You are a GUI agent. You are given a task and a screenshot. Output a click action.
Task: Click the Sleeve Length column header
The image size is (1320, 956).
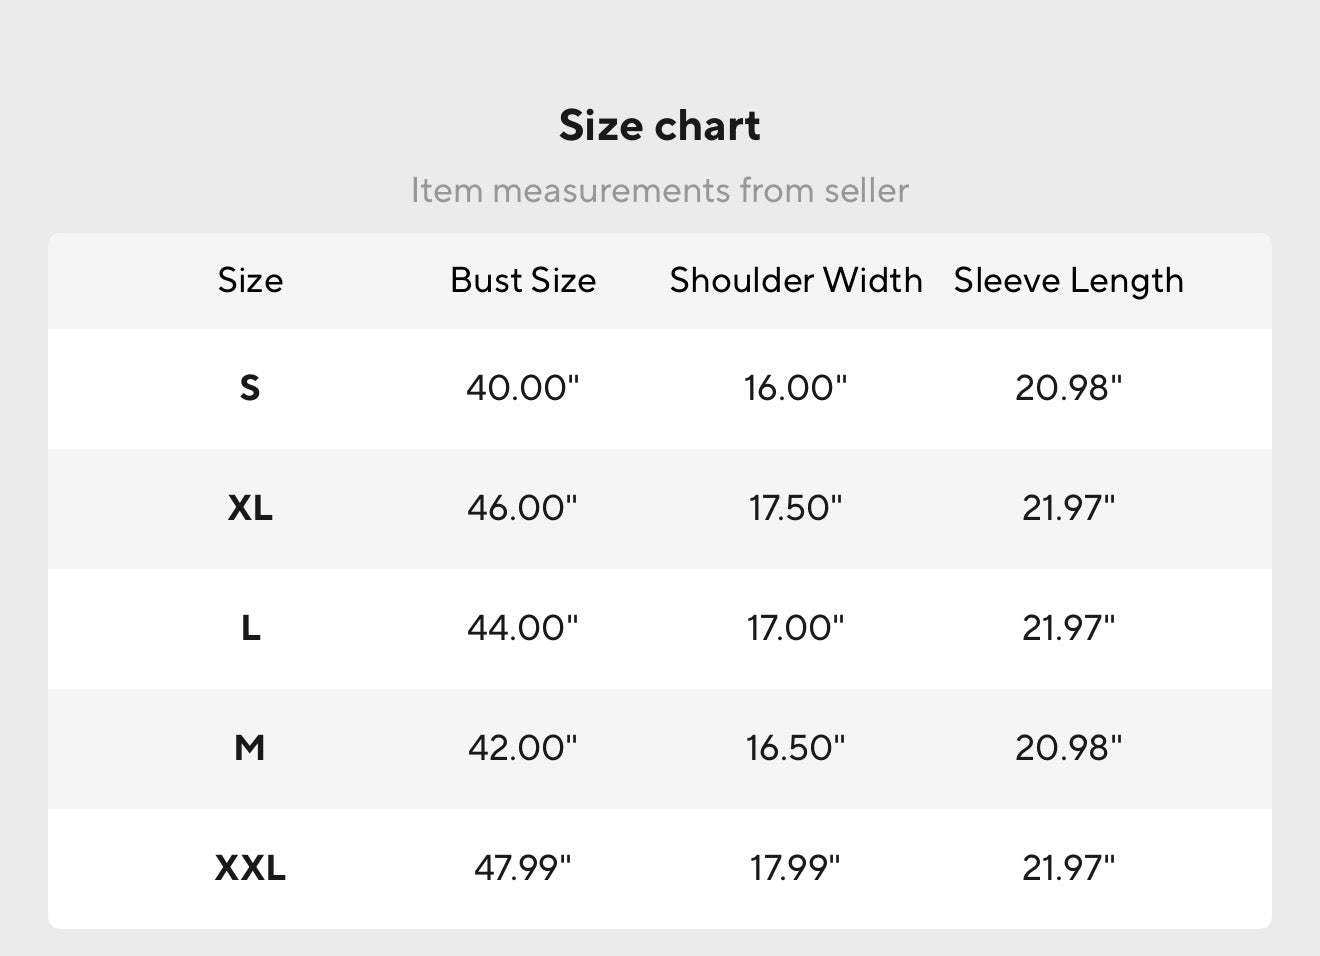point(1068,281)
